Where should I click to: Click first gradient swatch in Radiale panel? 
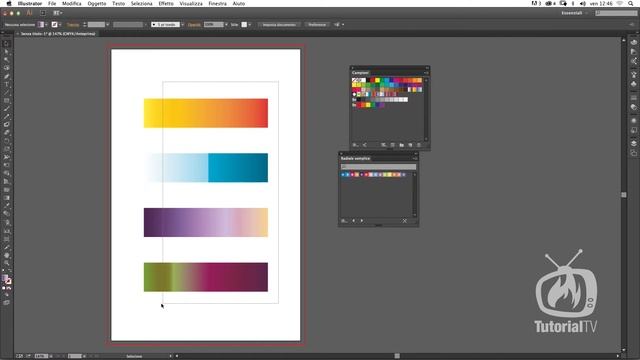343,175
